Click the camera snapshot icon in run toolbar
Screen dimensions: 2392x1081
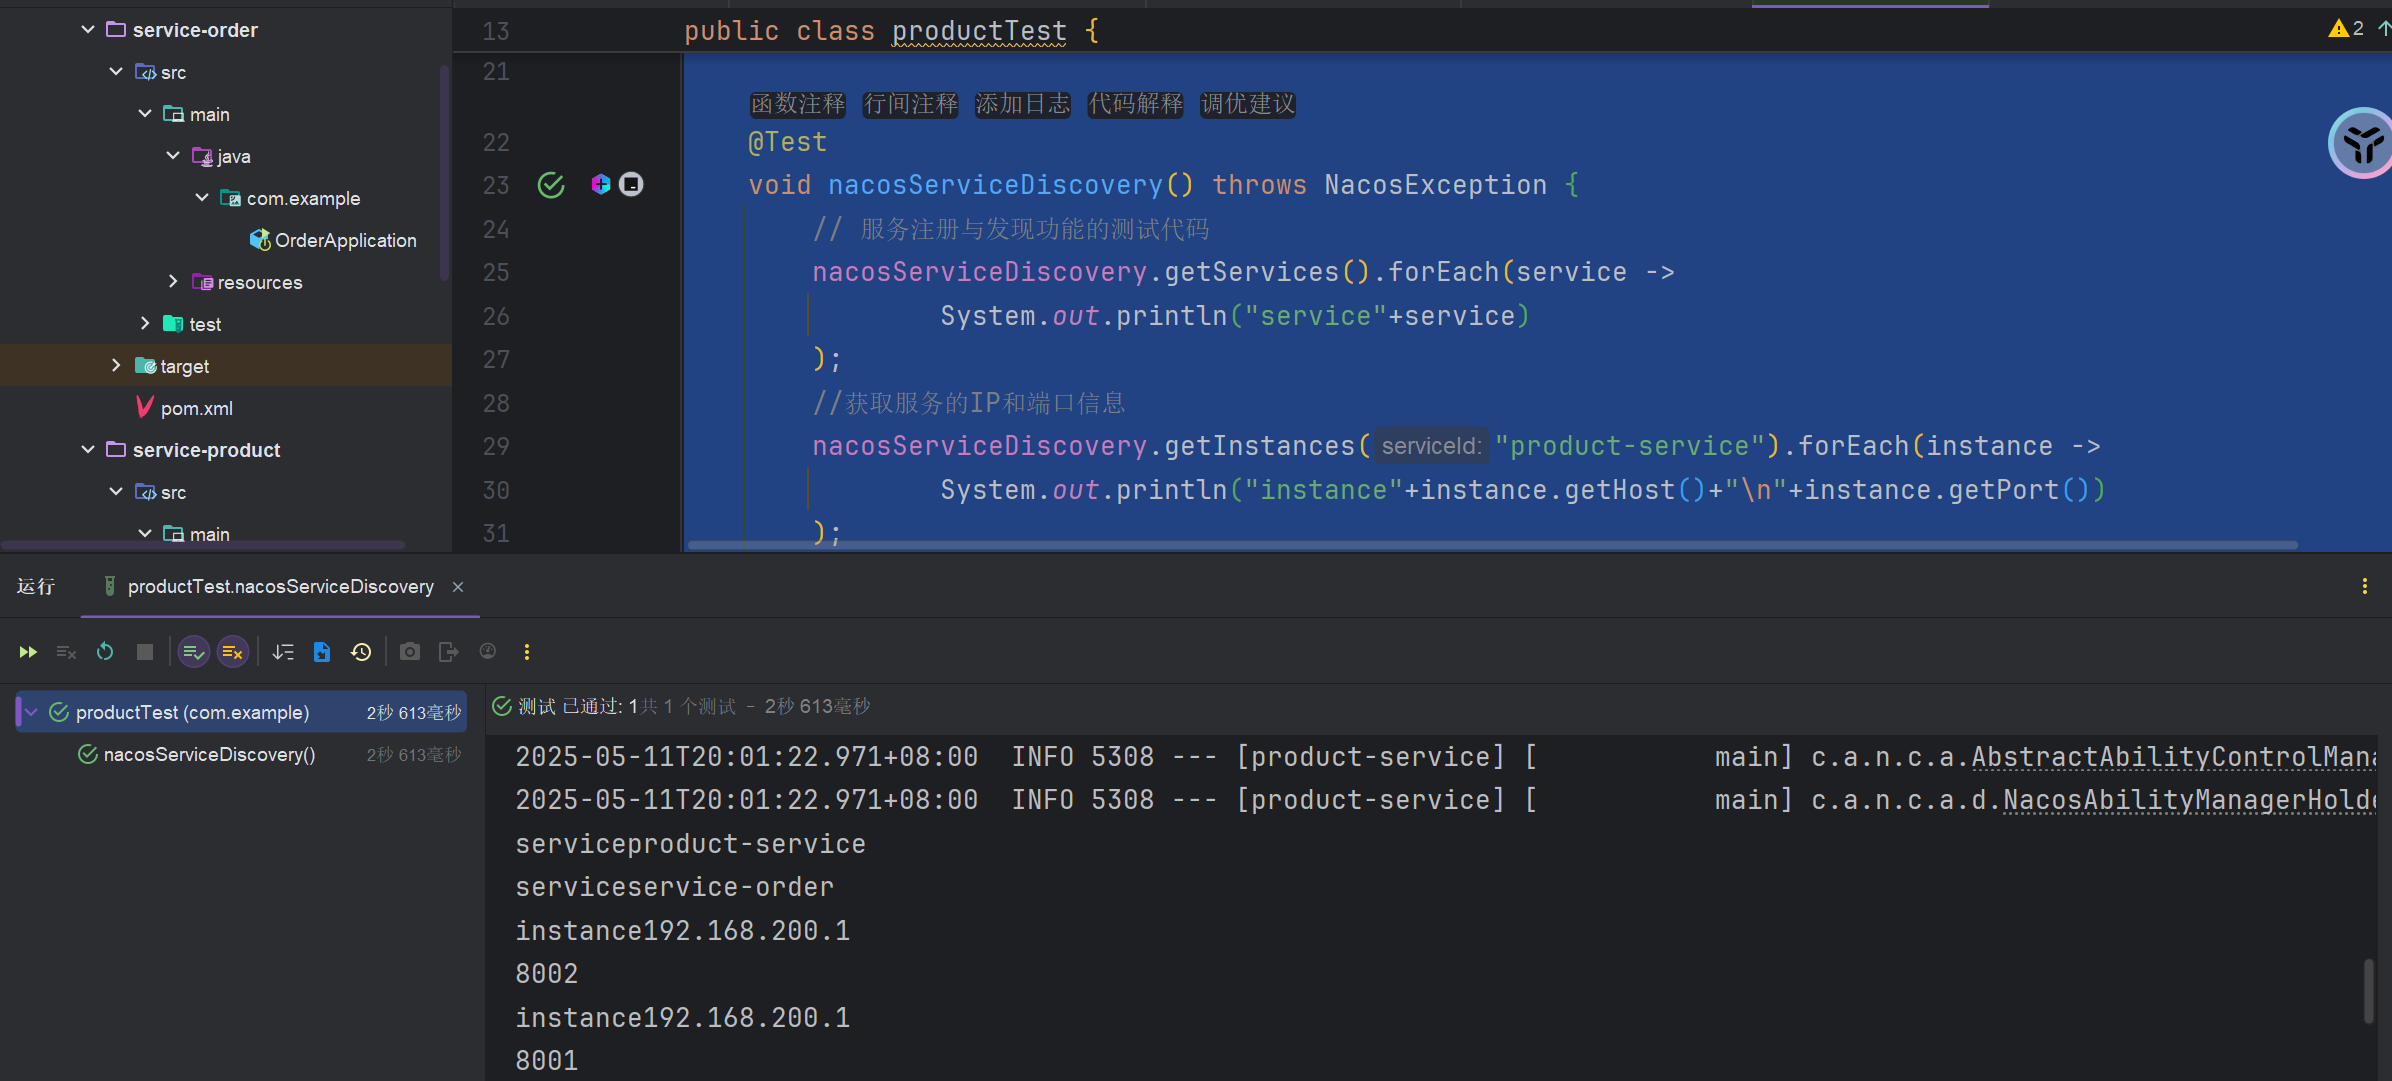click(409, 652)
